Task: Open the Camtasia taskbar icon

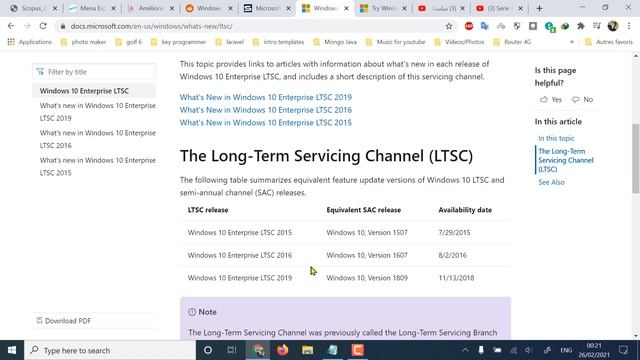Action: [358, 350]
